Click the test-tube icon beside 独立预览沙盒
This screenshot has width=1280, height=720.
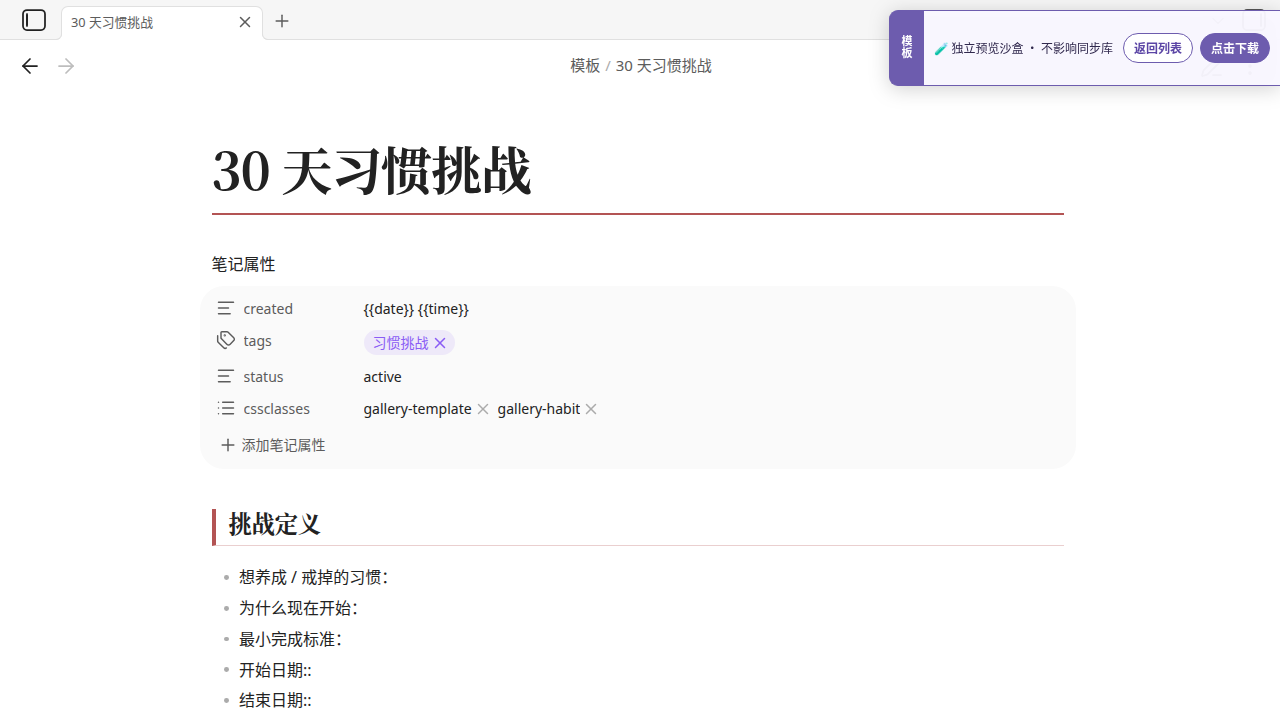coord(940,48)
